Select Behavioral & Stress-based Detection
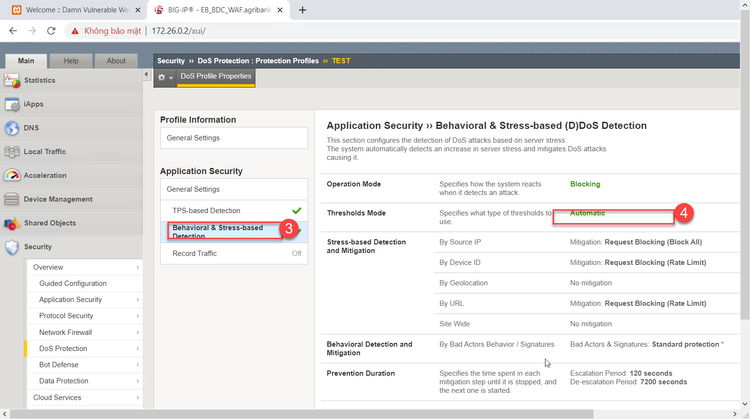 [x=218, y=231]
